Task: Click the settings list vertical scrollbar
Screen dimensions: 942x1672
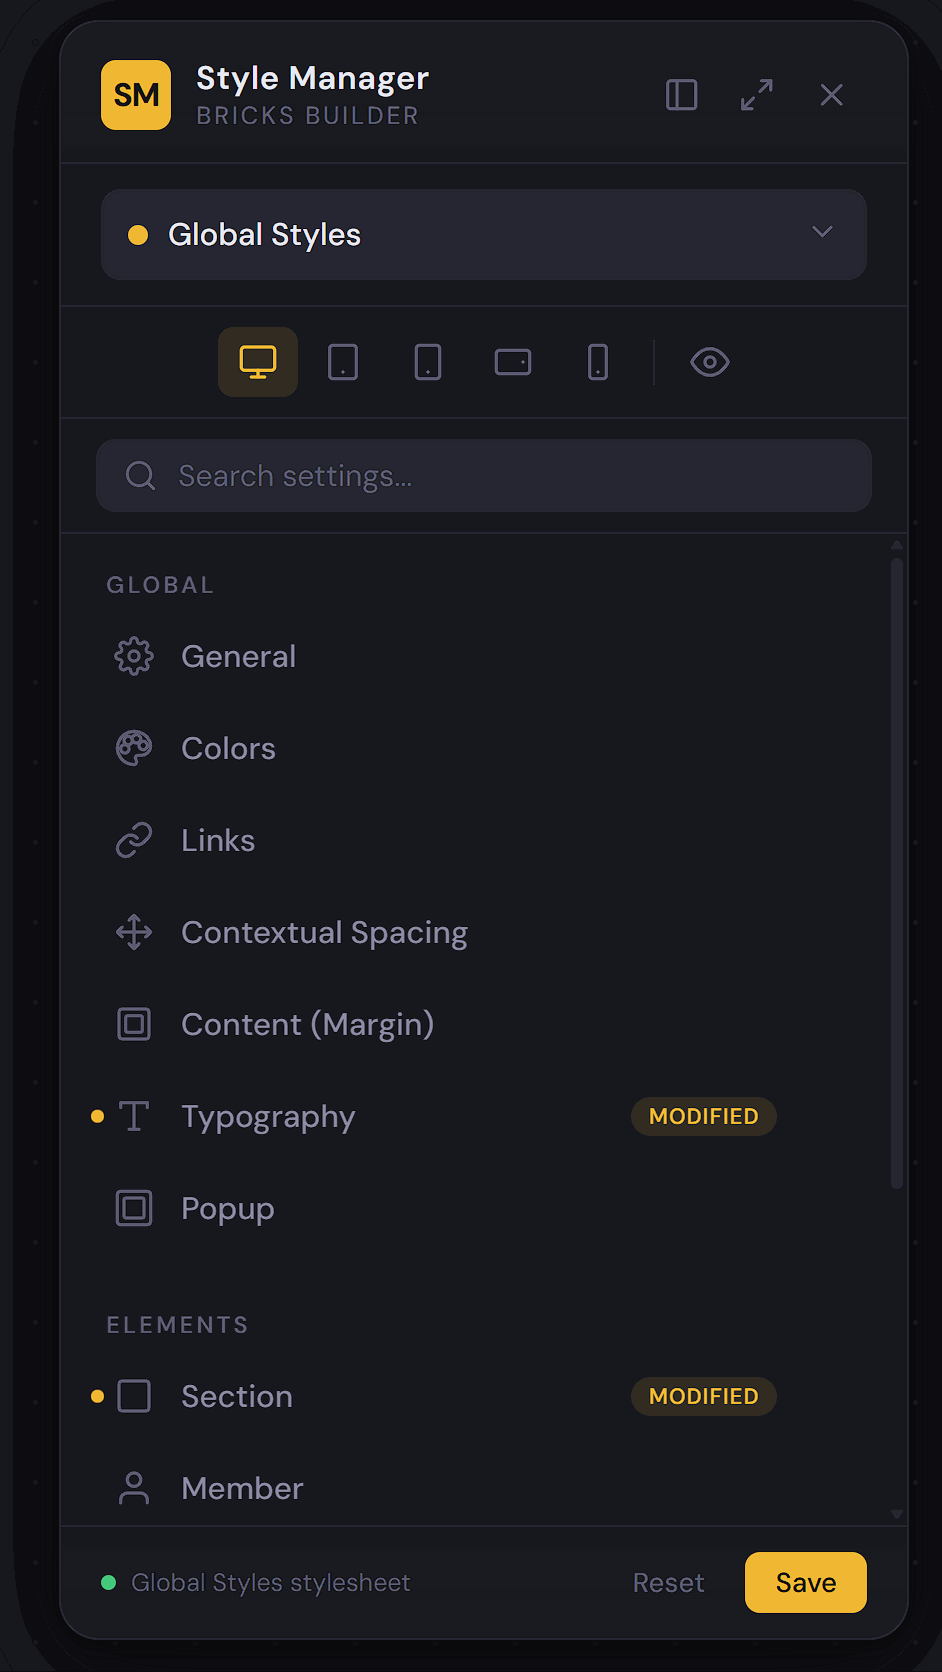Action: coord(897,872)
